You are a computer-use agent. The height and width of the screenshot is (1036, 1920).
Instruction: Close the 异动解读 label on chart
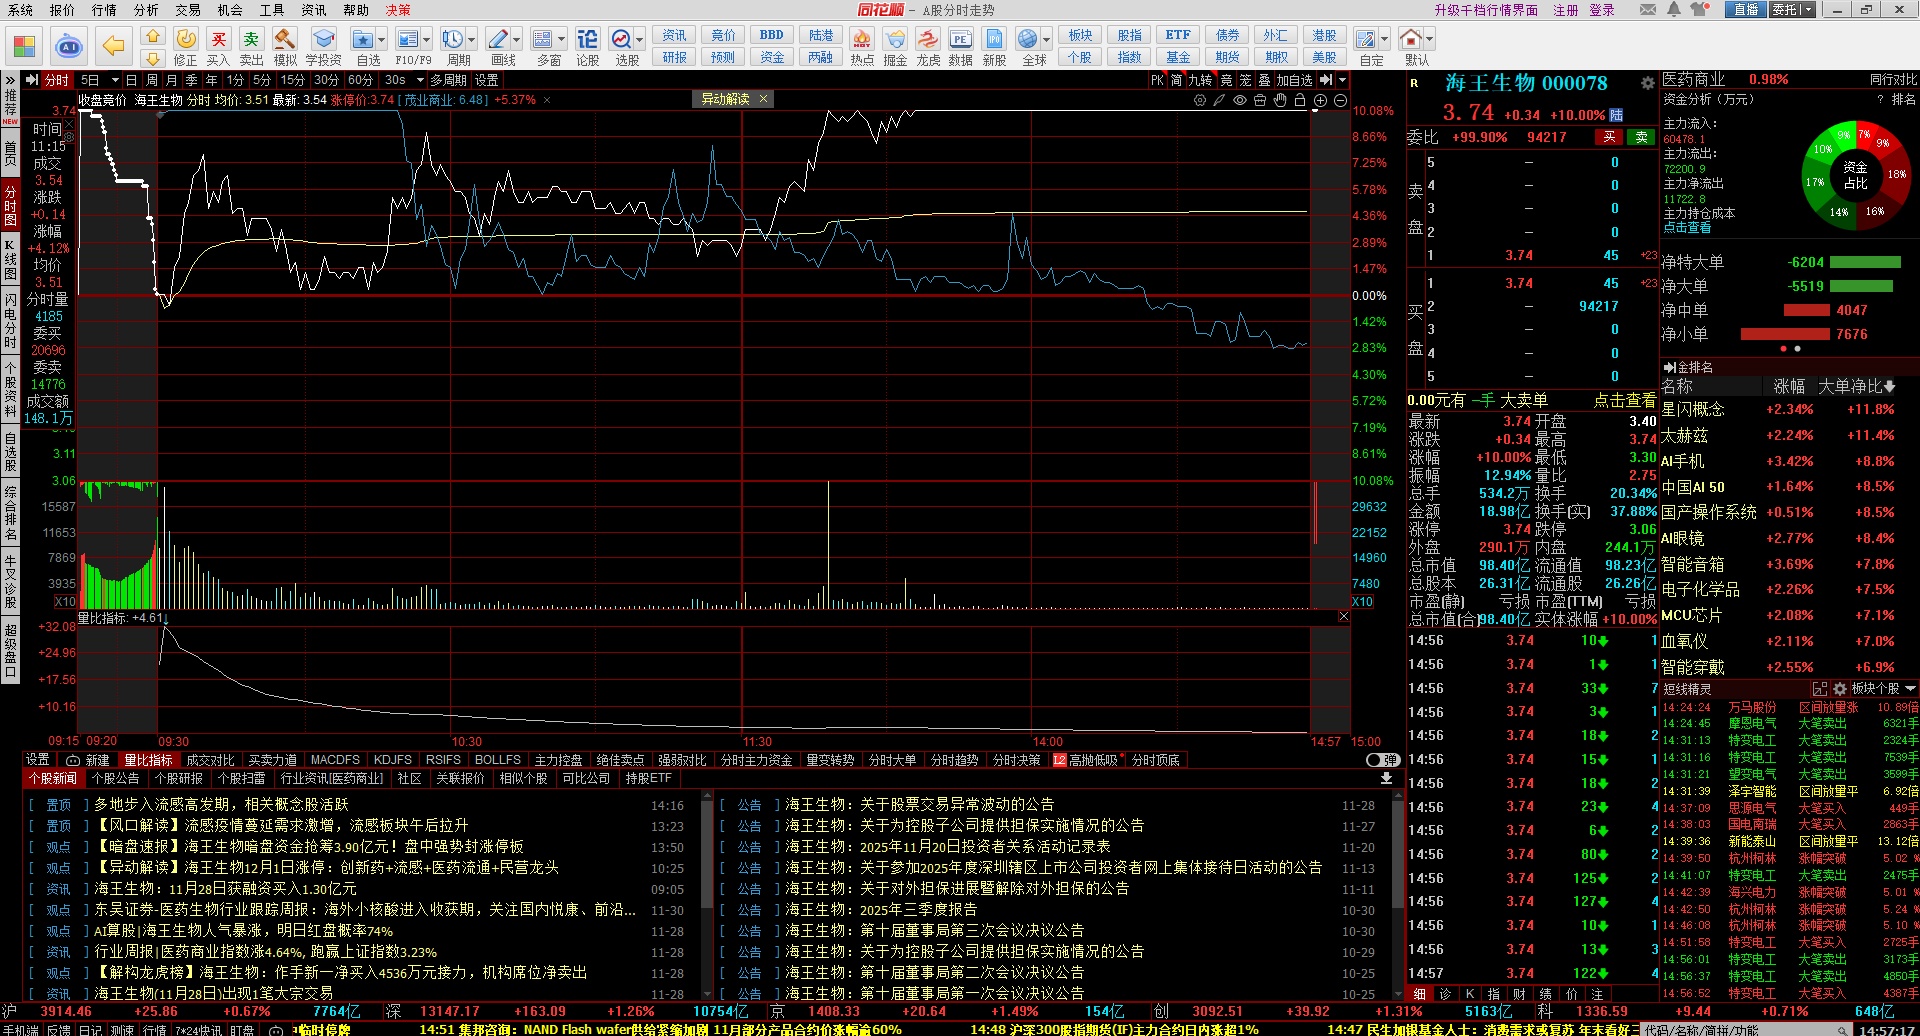click(763, 99)
